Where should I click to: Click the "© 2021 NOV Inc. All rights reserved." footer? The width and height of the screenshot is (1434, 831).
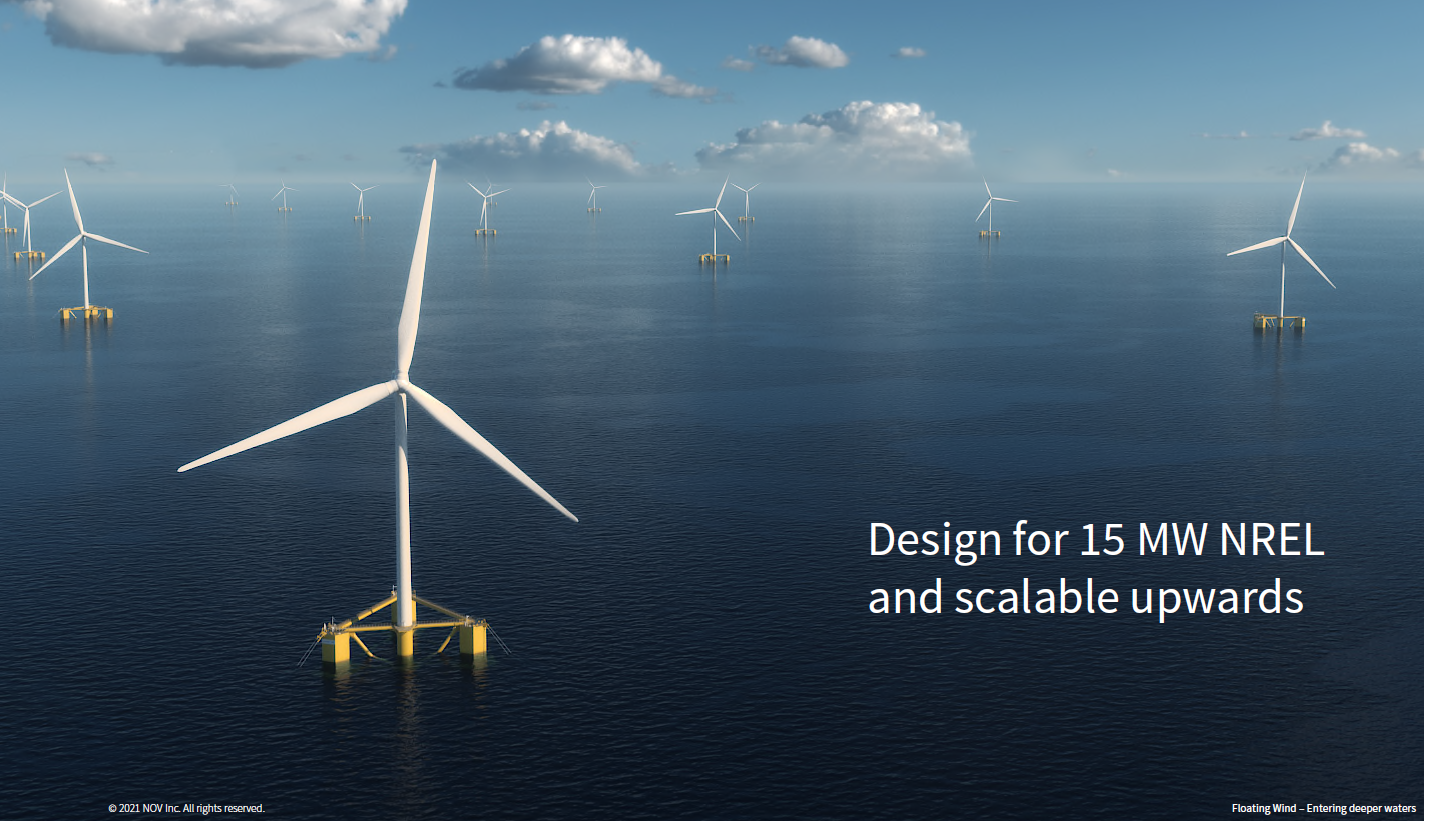point(186,808)
